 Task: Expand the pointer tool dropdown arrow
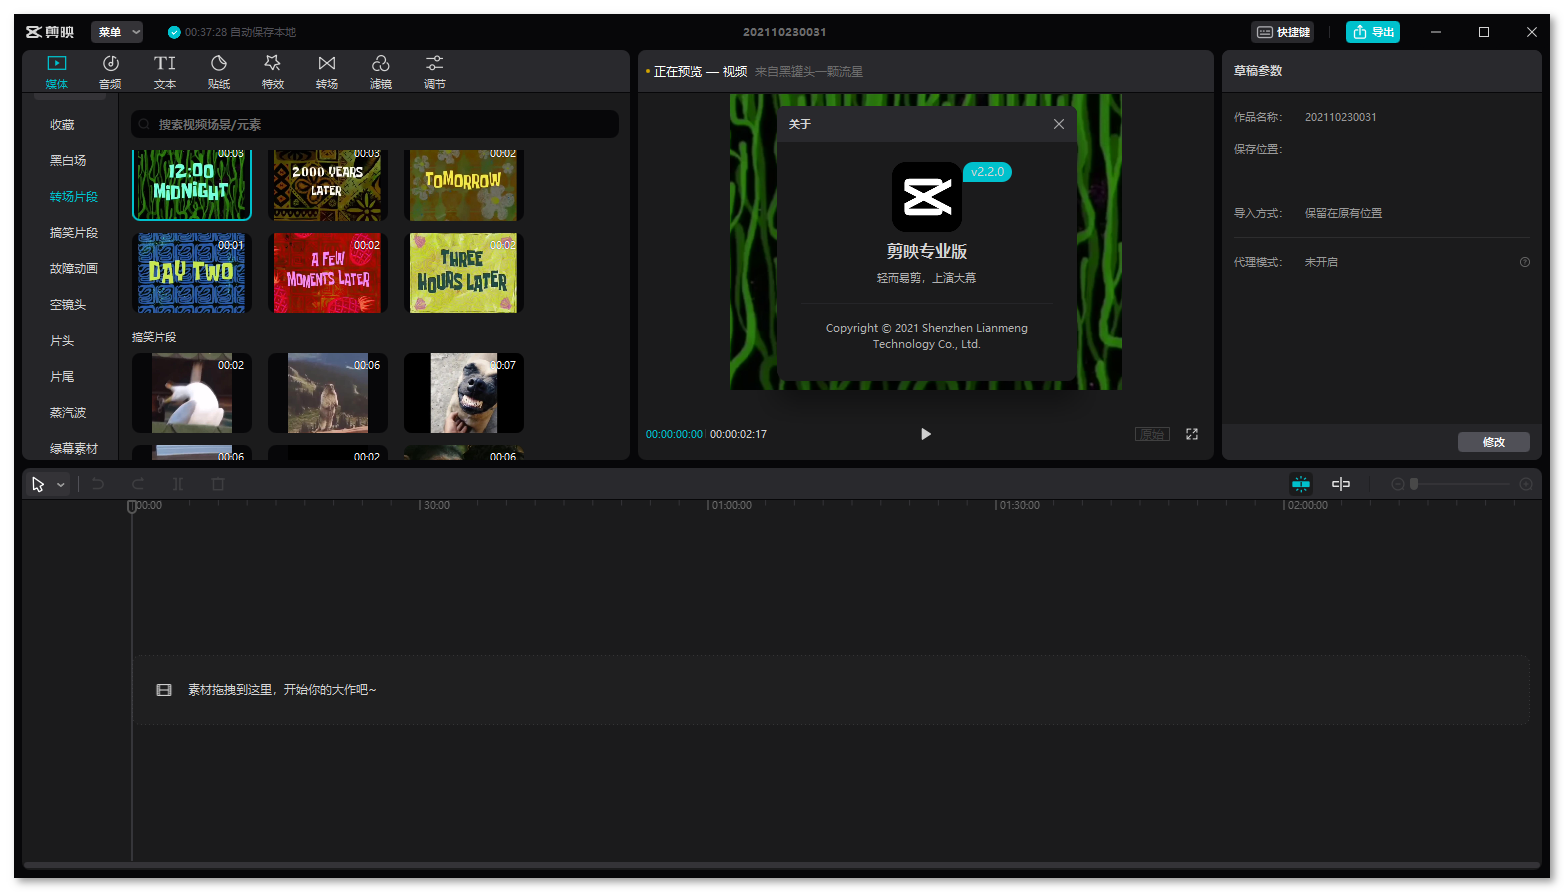[x=61, y=485]
